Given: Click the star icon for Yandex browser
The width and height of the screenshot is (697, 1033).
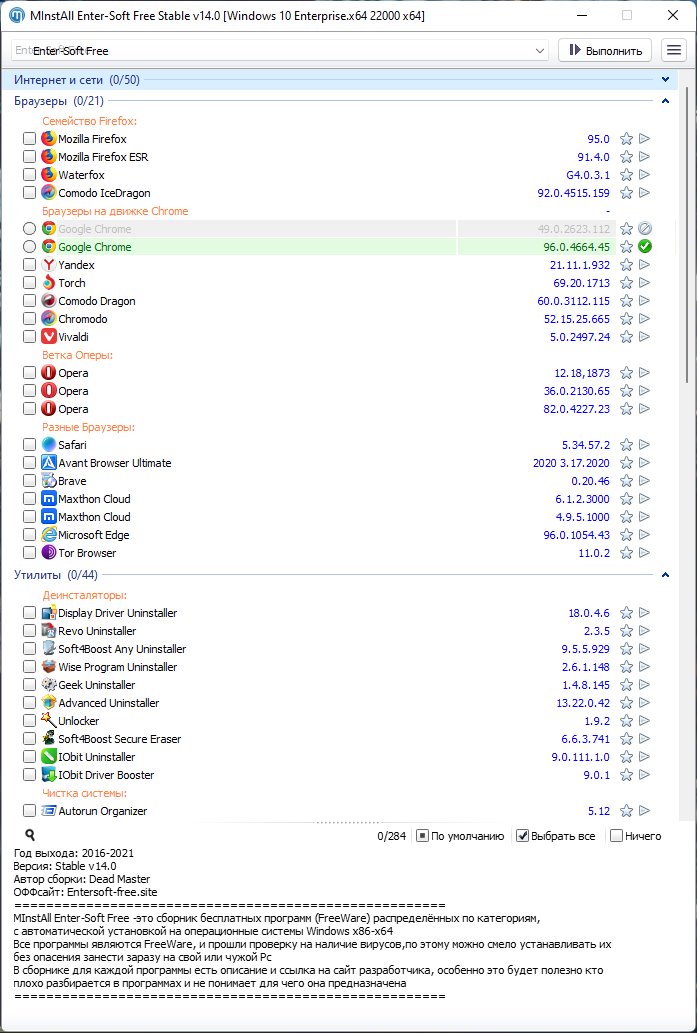Looking at the screenshot, I should coord(627,265).
